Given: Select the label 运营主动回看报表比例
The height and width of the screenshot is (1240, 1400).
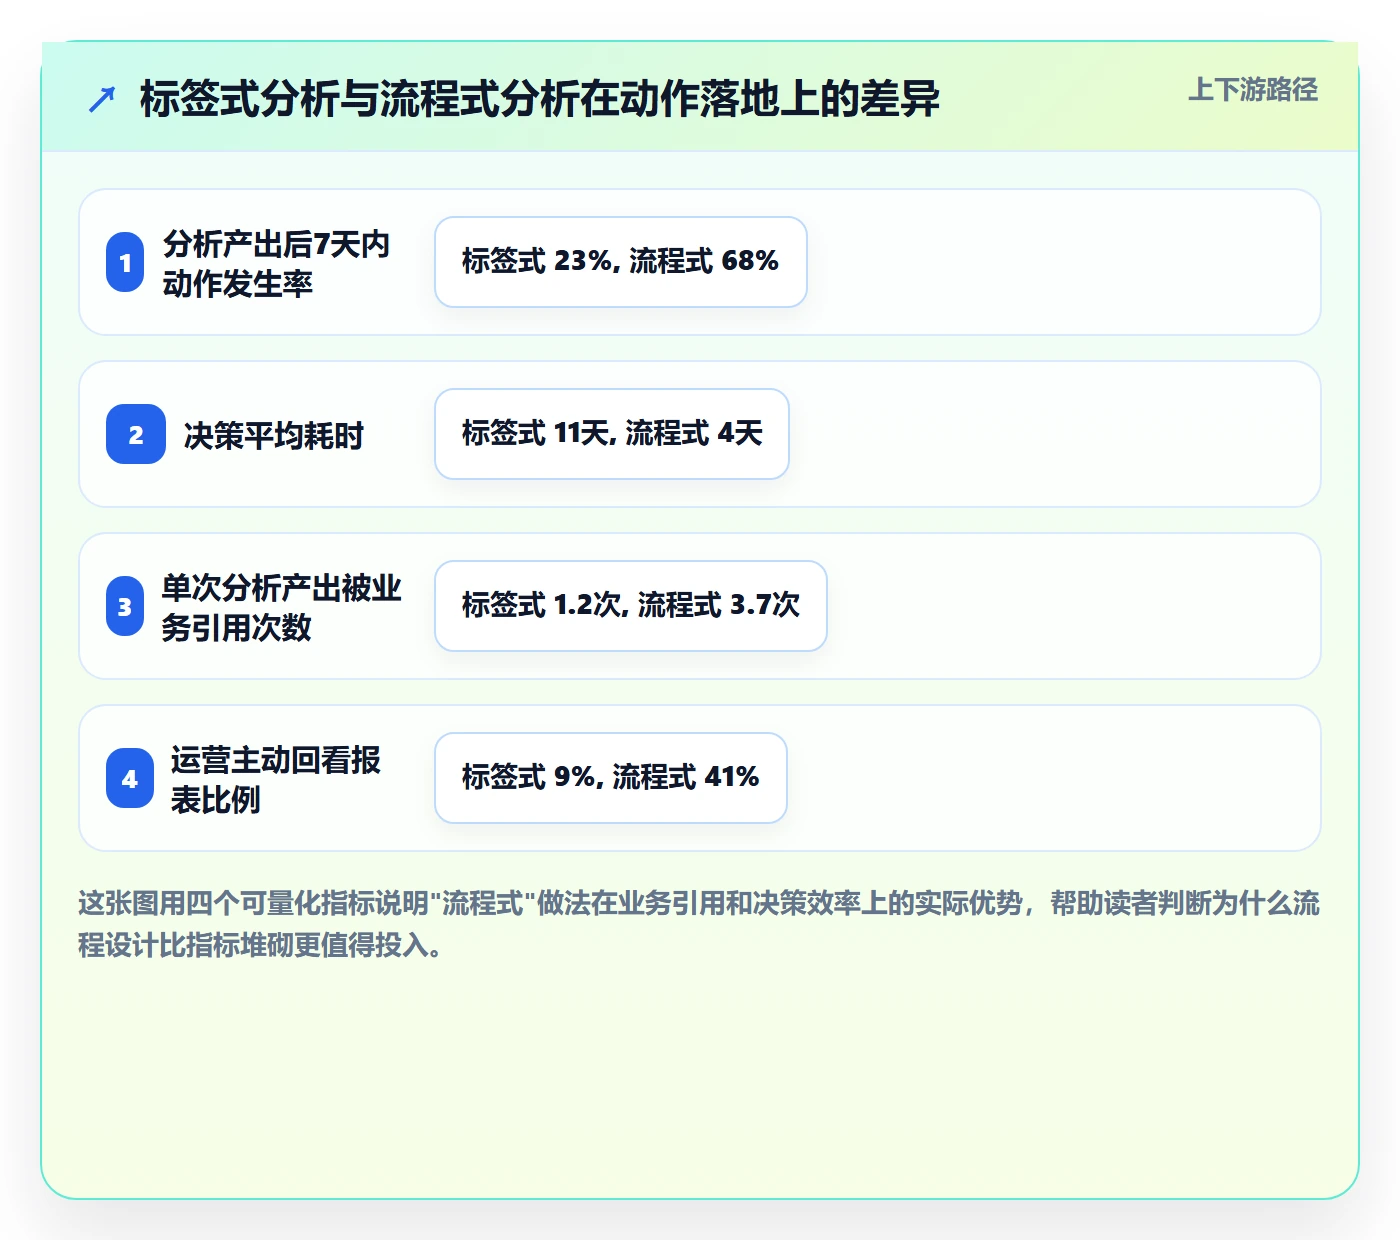Looking at the screenshot, I should pos(276,779).
